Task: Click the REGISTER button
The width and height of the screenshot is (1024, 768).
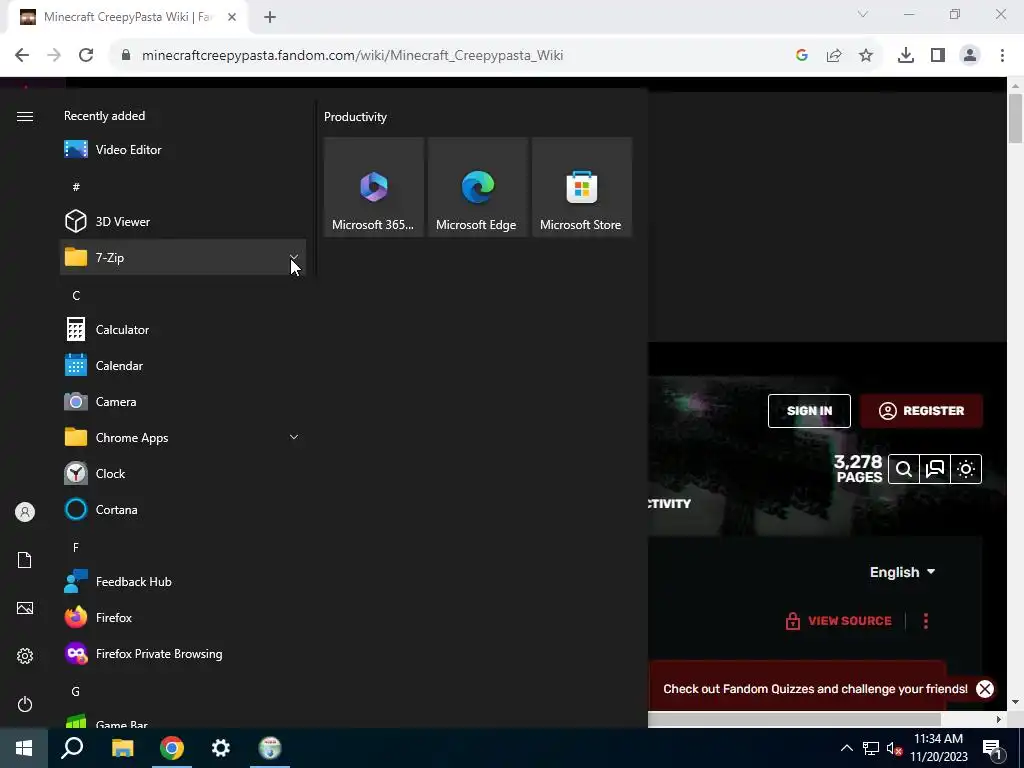Action: 921,411
